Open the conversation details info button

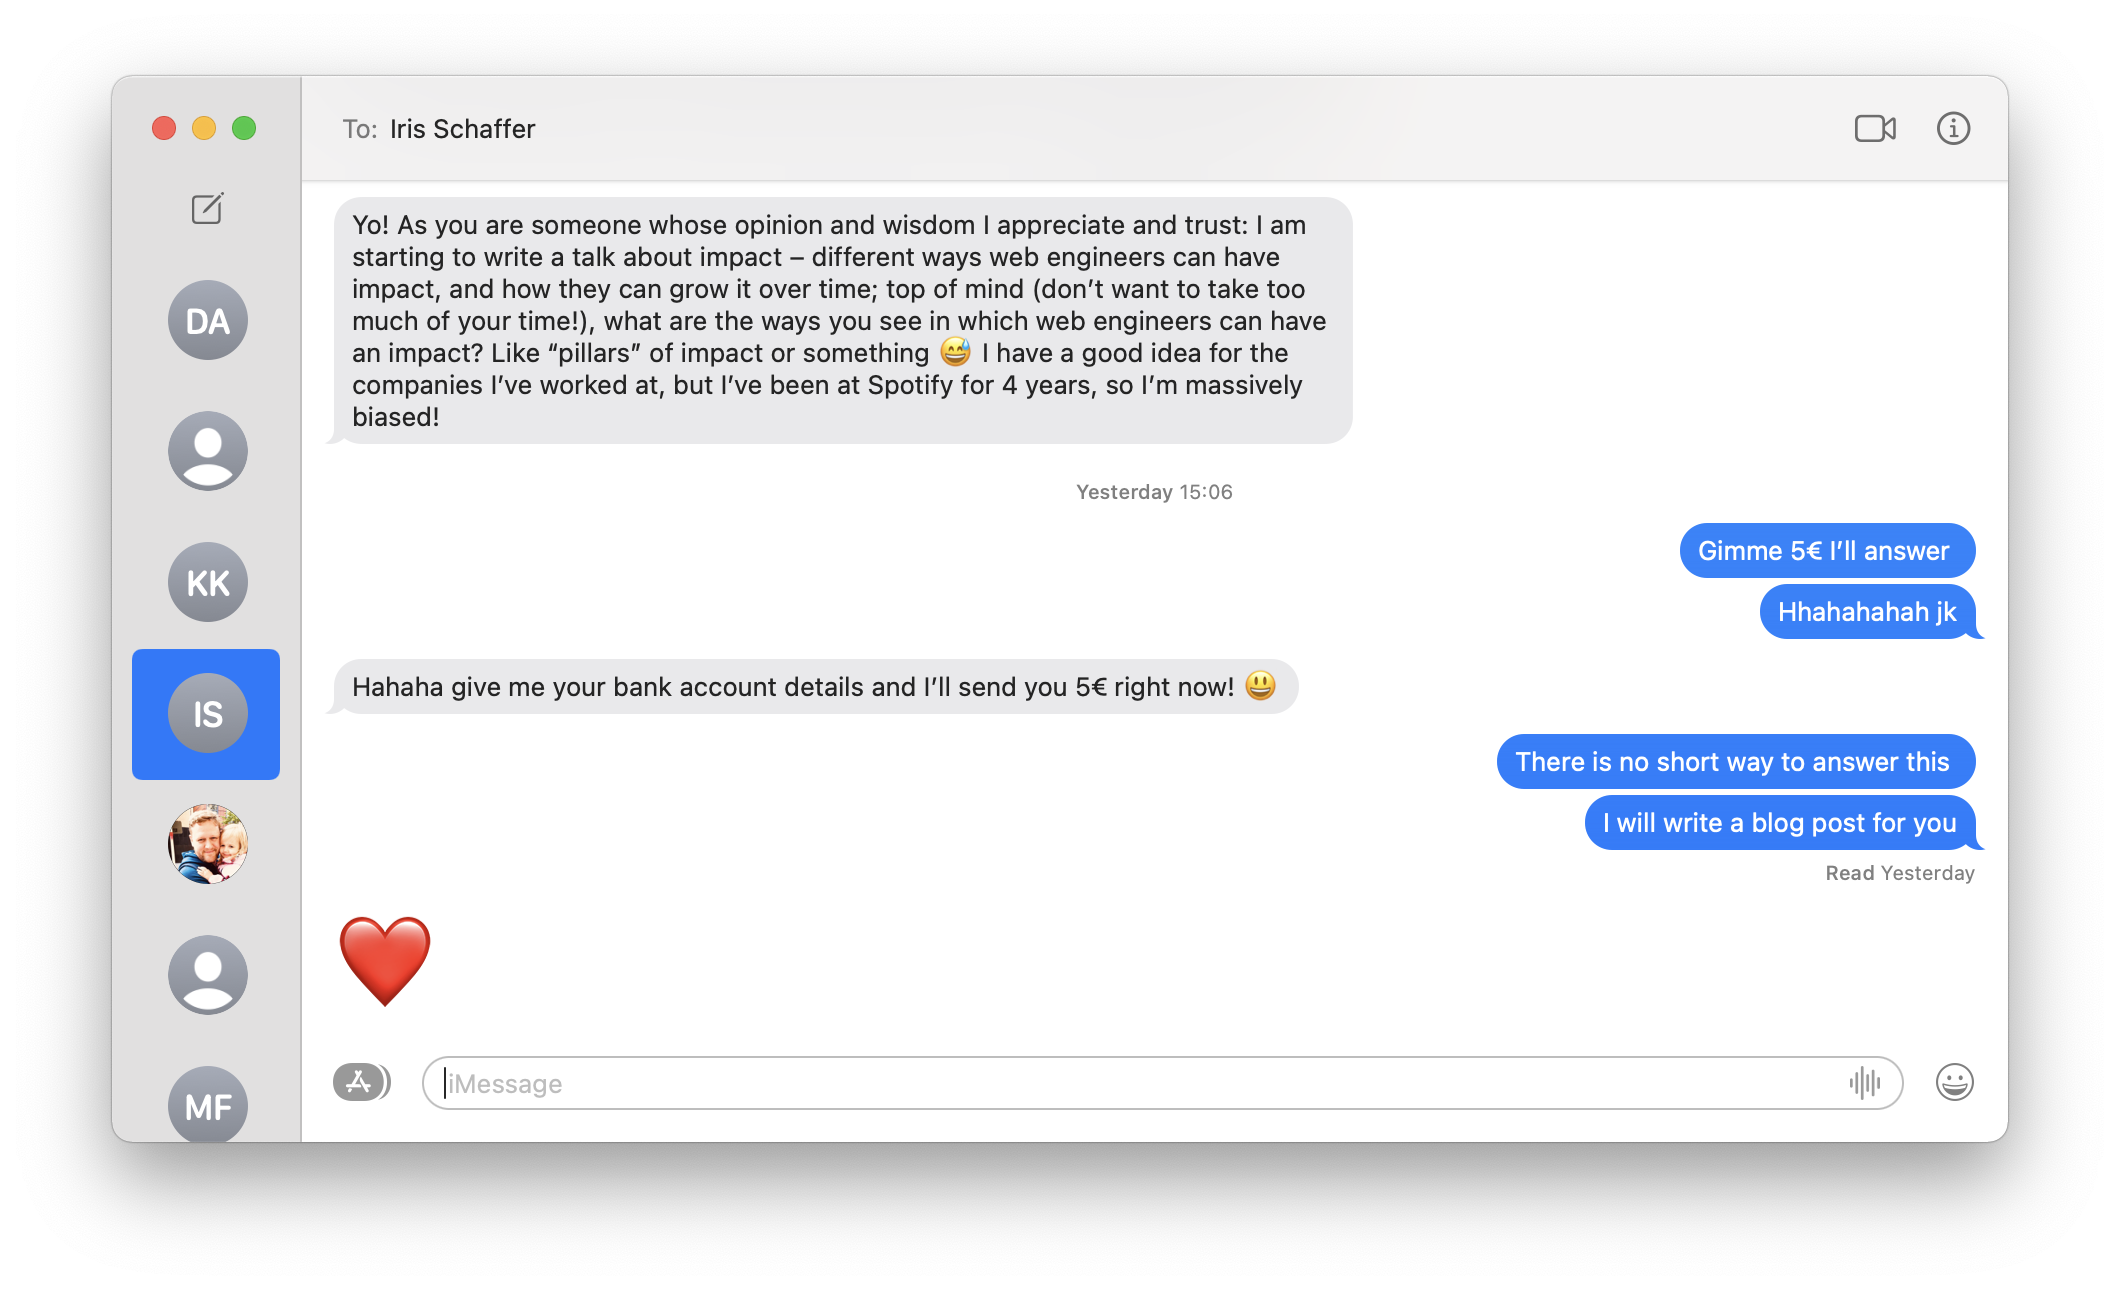1953,129
